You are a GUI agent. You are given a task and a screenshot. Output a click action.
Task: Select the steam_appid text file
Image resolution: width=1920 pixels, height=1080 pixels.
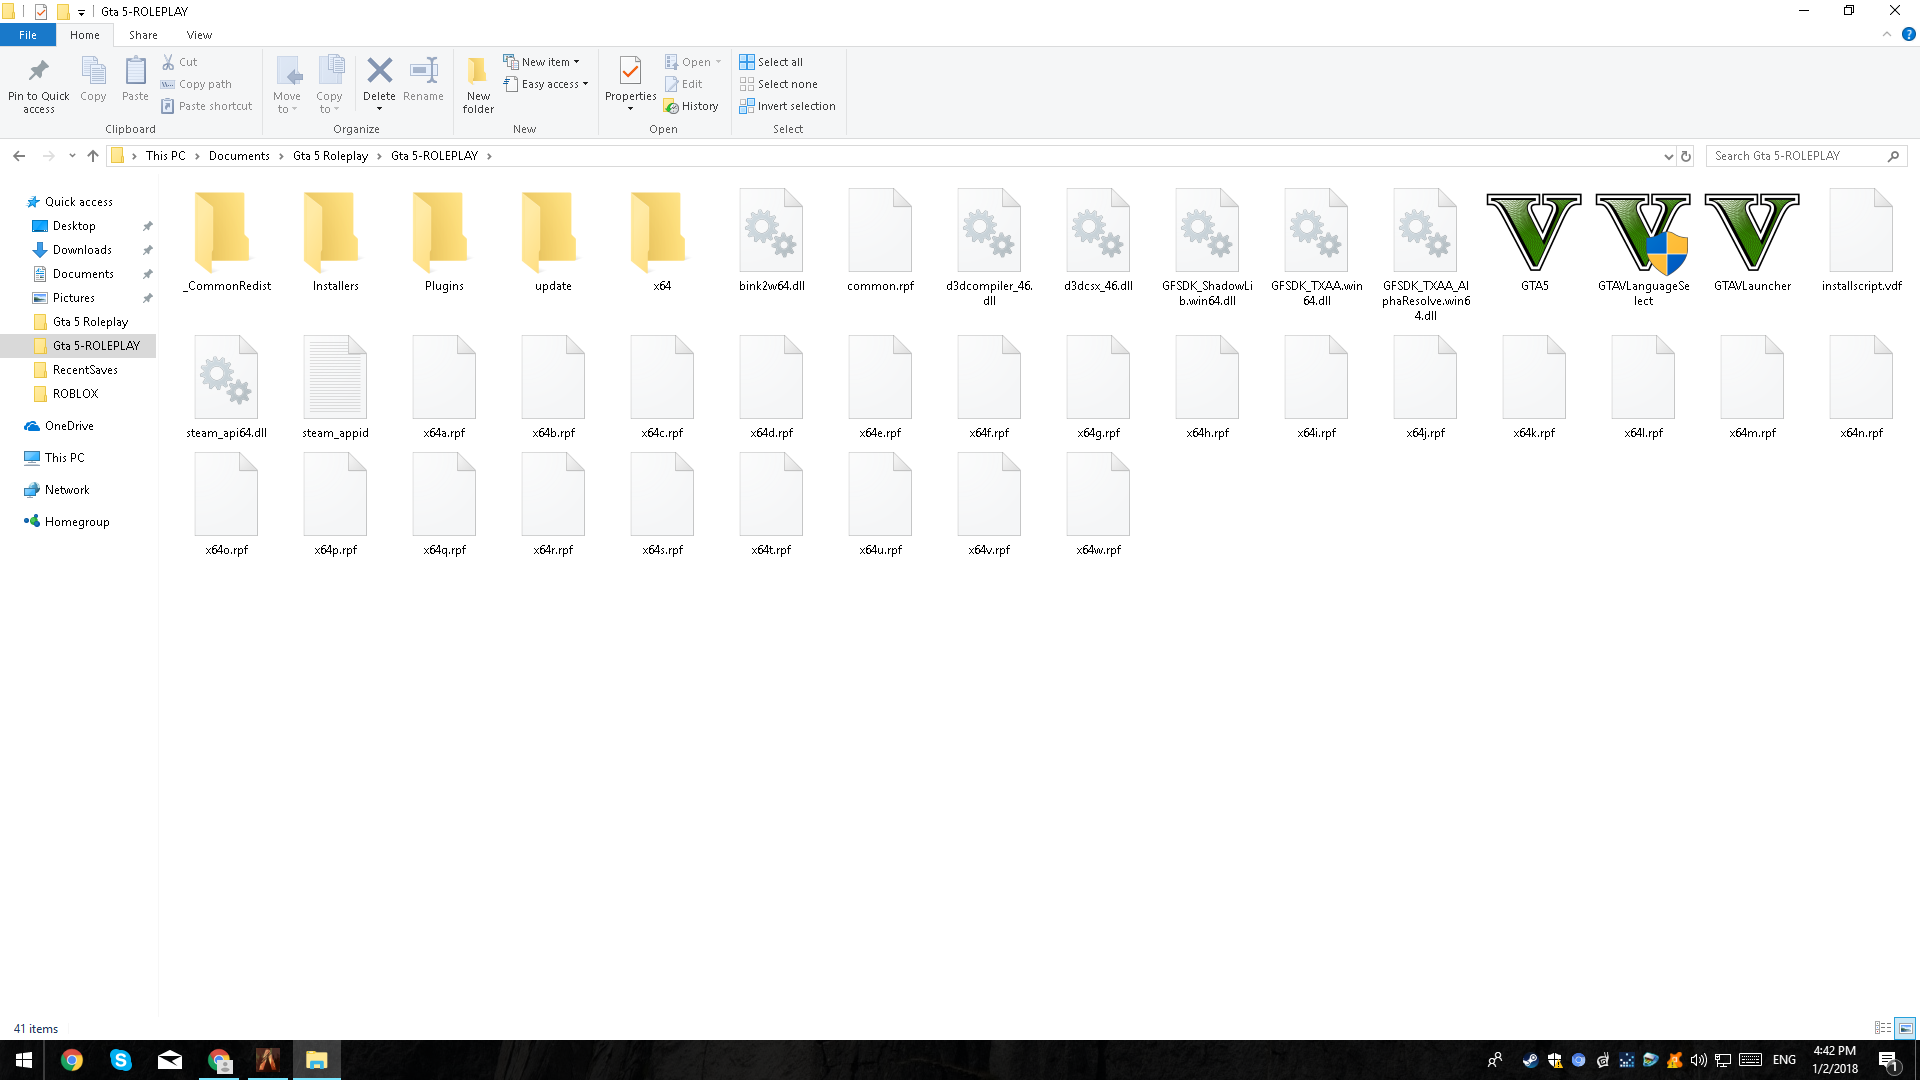tap(335, 388)
